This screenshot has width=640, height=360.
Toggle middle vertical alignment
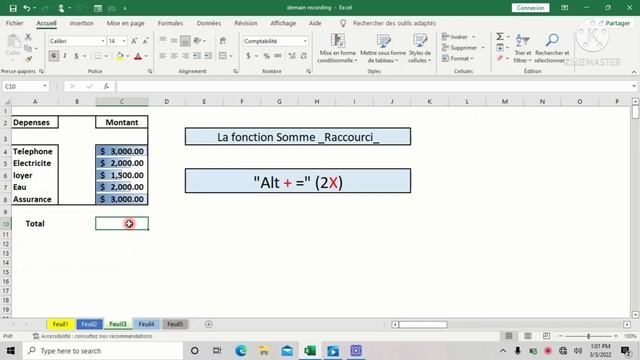174,41
